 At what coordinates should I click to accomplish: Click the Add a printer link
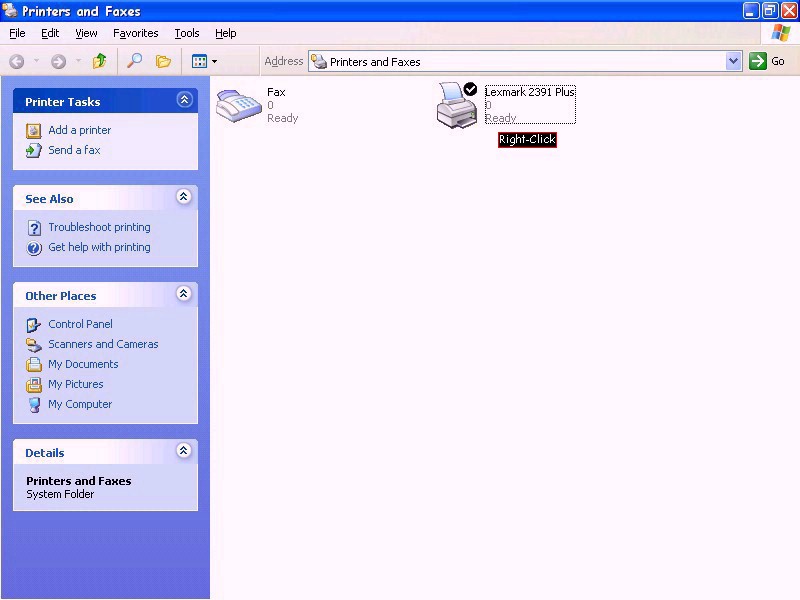(x=80, y=130)
